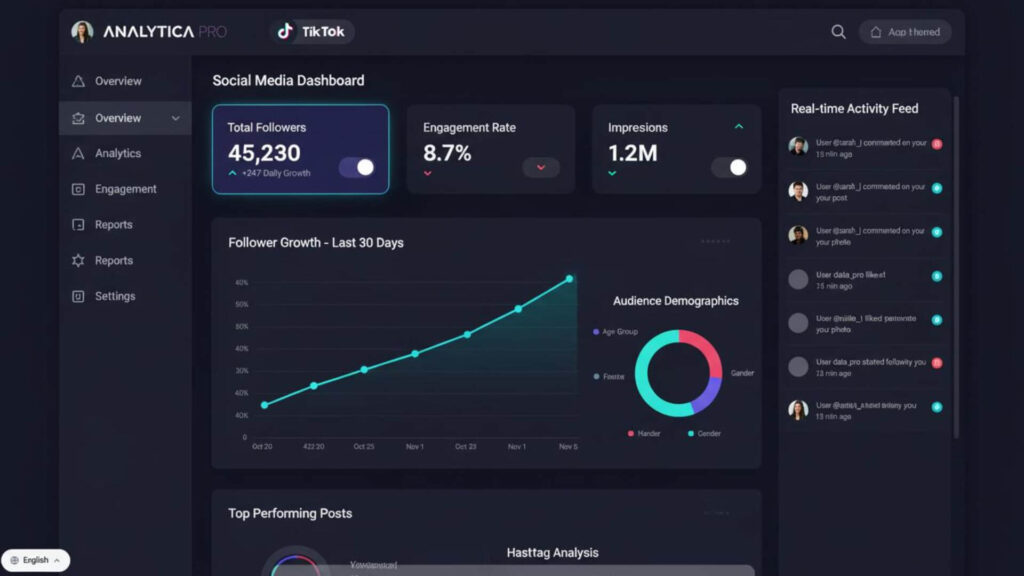Expand the highlighted Overview chevron
The width and height of the screenshot is (1024, 576).
pyautogui.click(x=176, y=118)
